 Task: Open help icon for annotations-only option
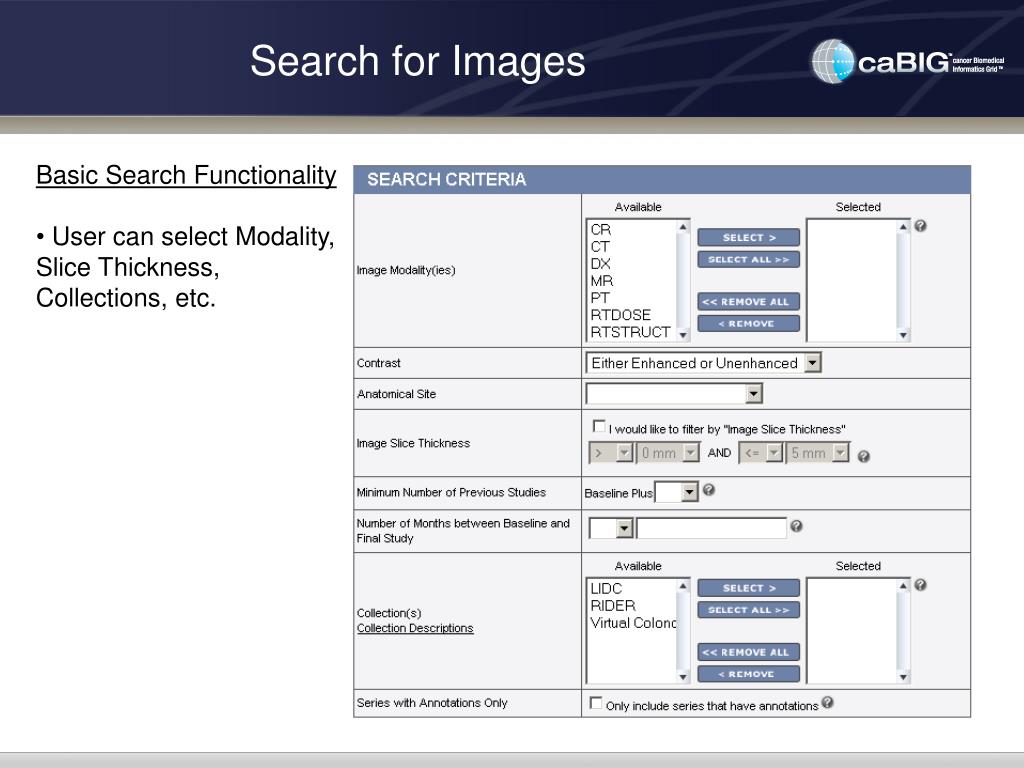[x=827, y=702]
